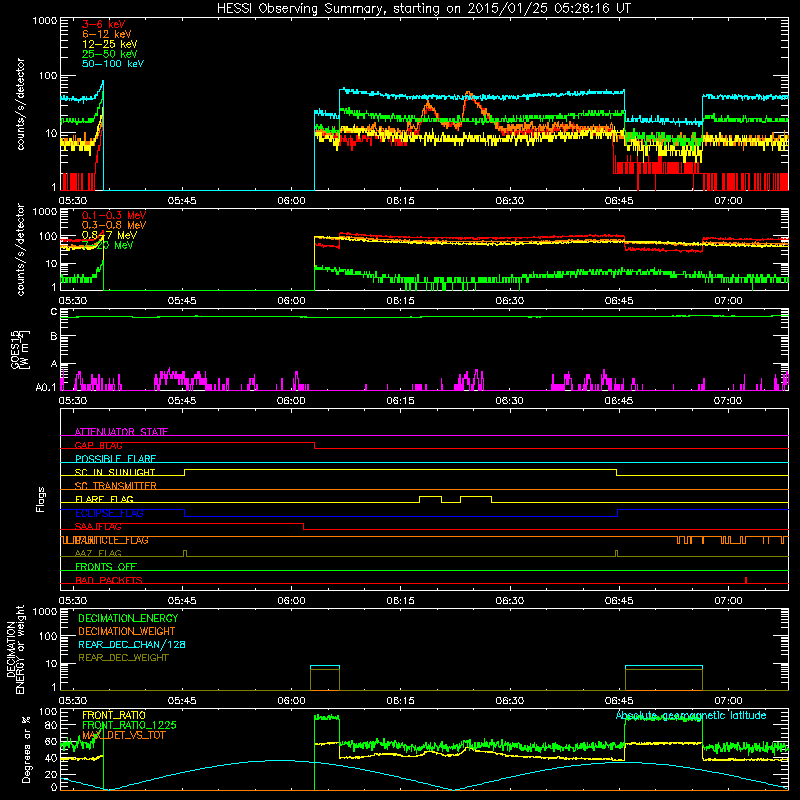Viewport: 800px width, 800px height.
Task: Click the BAD_PACKETS label
Action: coord(109,580)
